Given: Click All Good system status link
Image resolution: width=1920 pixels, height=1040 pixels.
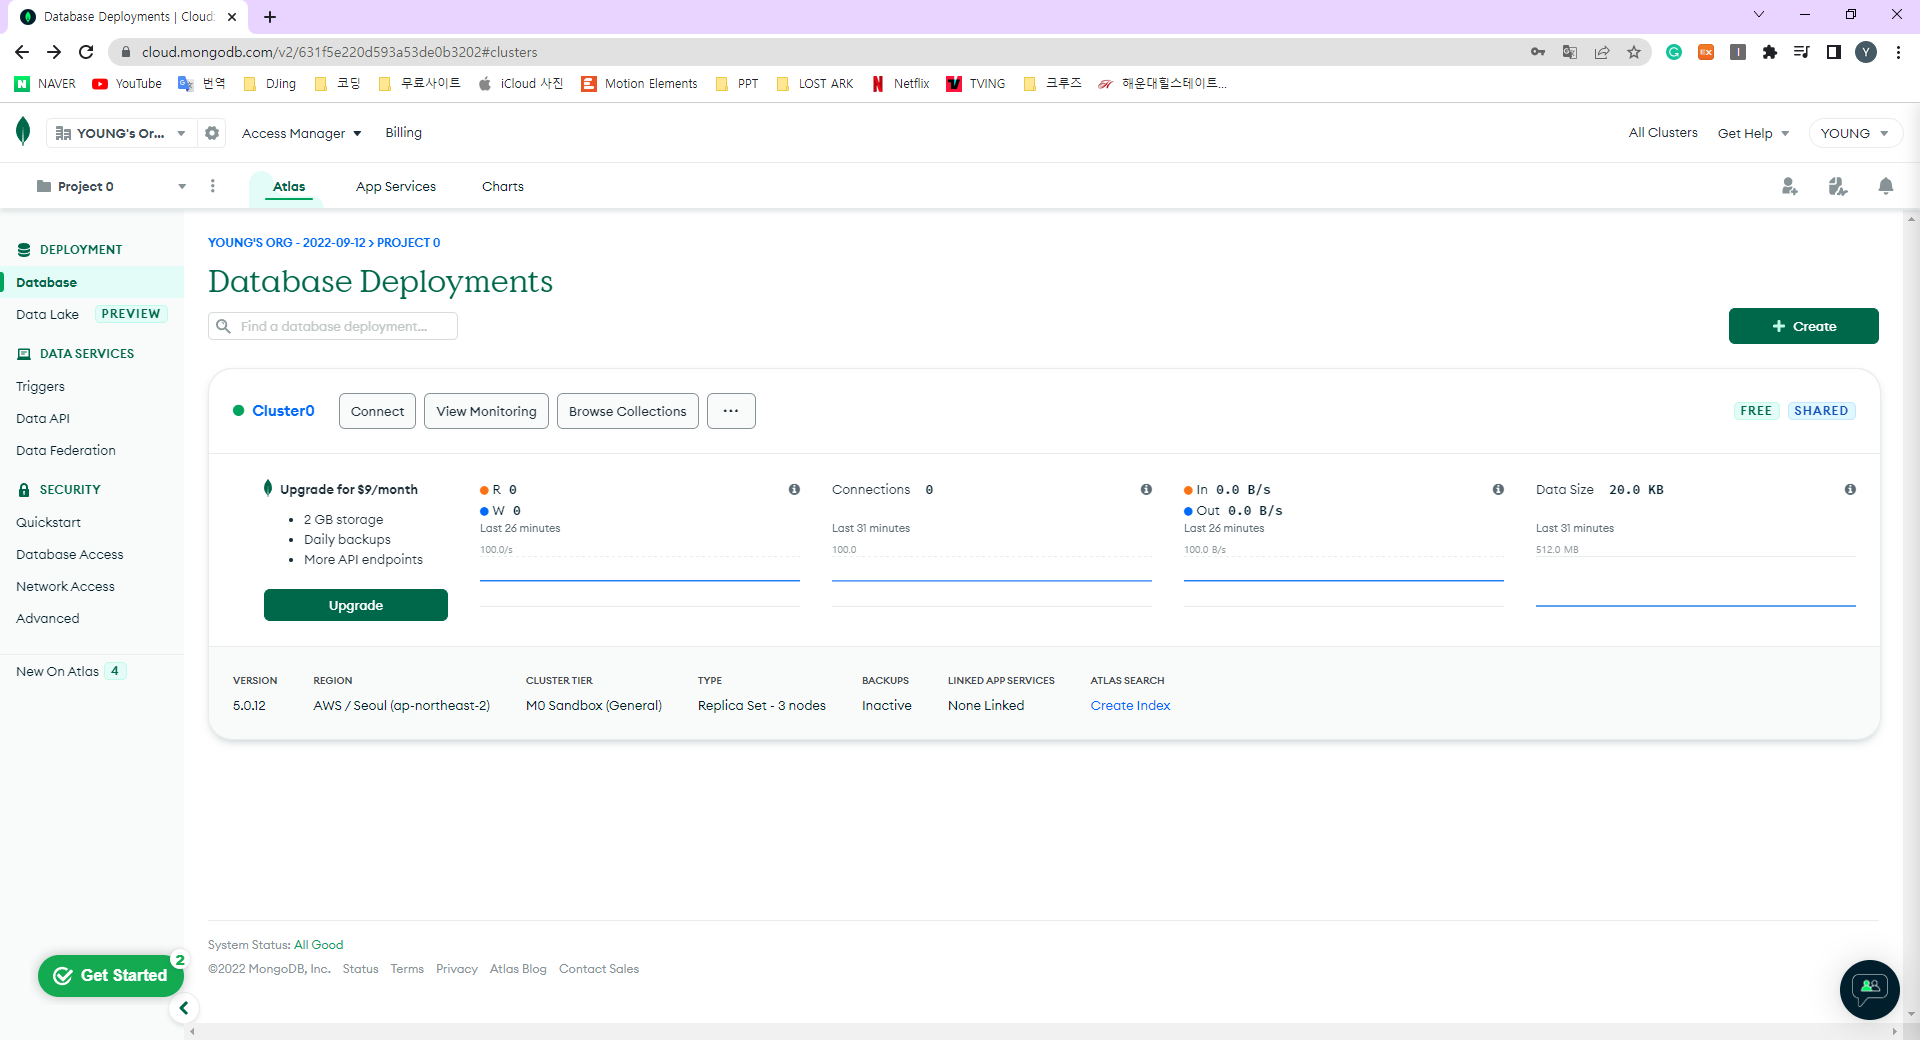Looking at the screenshot, I should 318,945.
